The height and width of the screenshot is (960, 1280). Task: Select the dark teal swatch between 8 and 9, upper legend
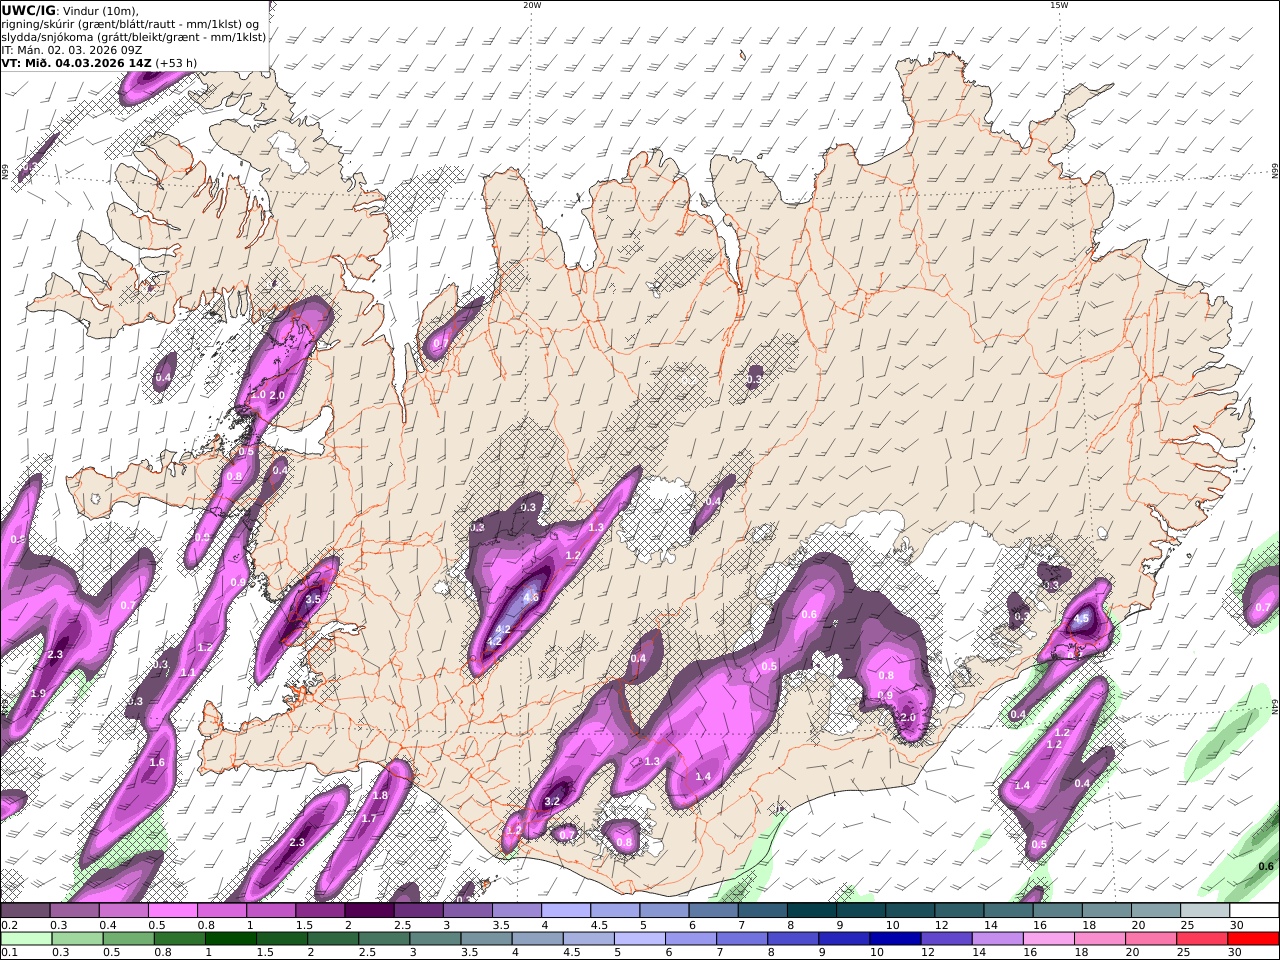(x=812, y=910)
